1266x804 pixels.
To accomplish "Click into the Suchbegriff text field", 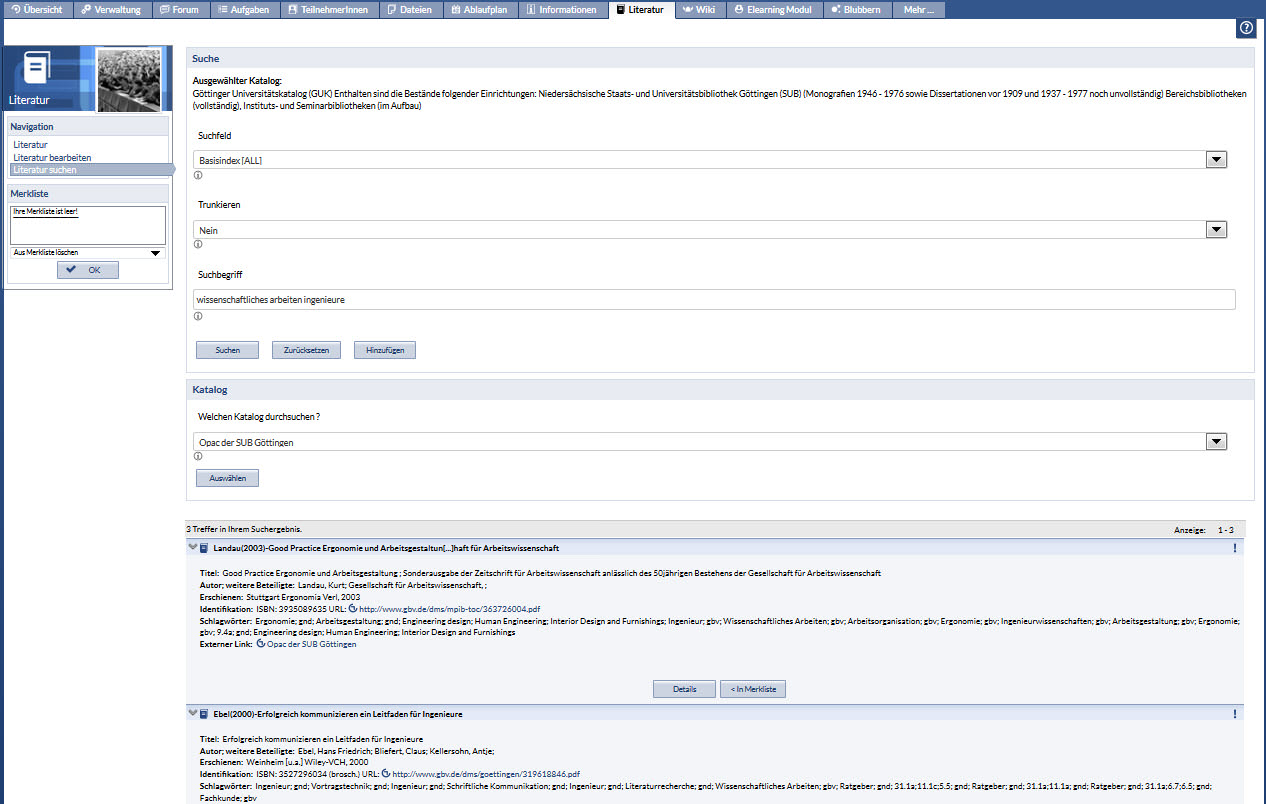I will point(714,299).
